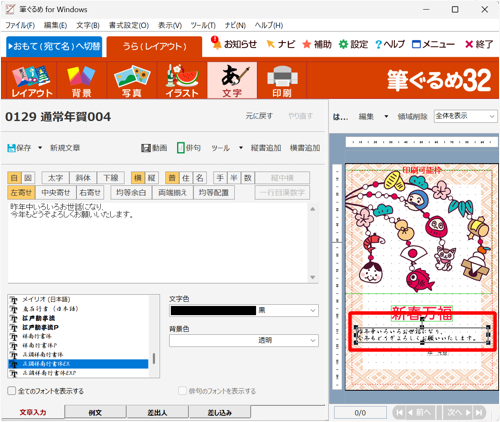Open お知らせ notifications bell

pyautogui.click(x=234, y=44)
